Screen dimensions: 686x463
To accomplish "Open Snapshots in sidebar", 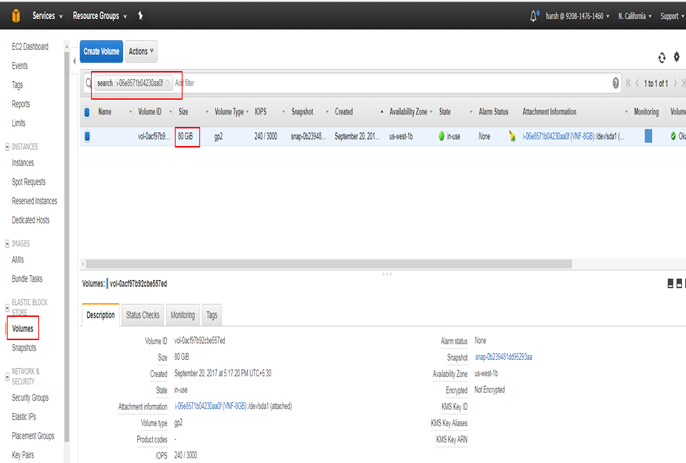I will point(24,348).
